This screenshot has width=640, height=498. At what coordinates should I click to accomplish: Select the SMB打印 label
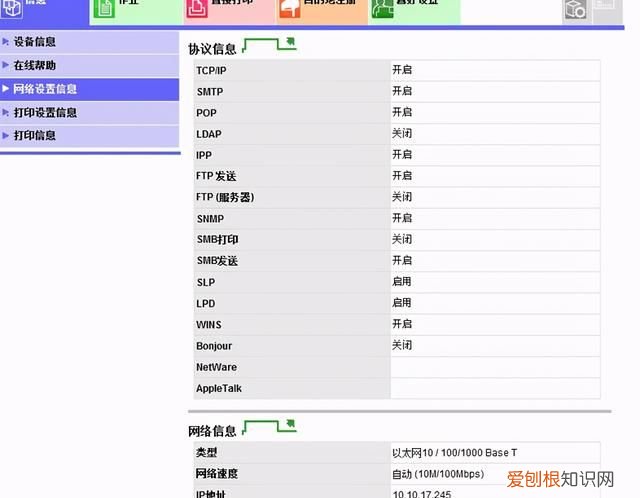coord(218,240)
